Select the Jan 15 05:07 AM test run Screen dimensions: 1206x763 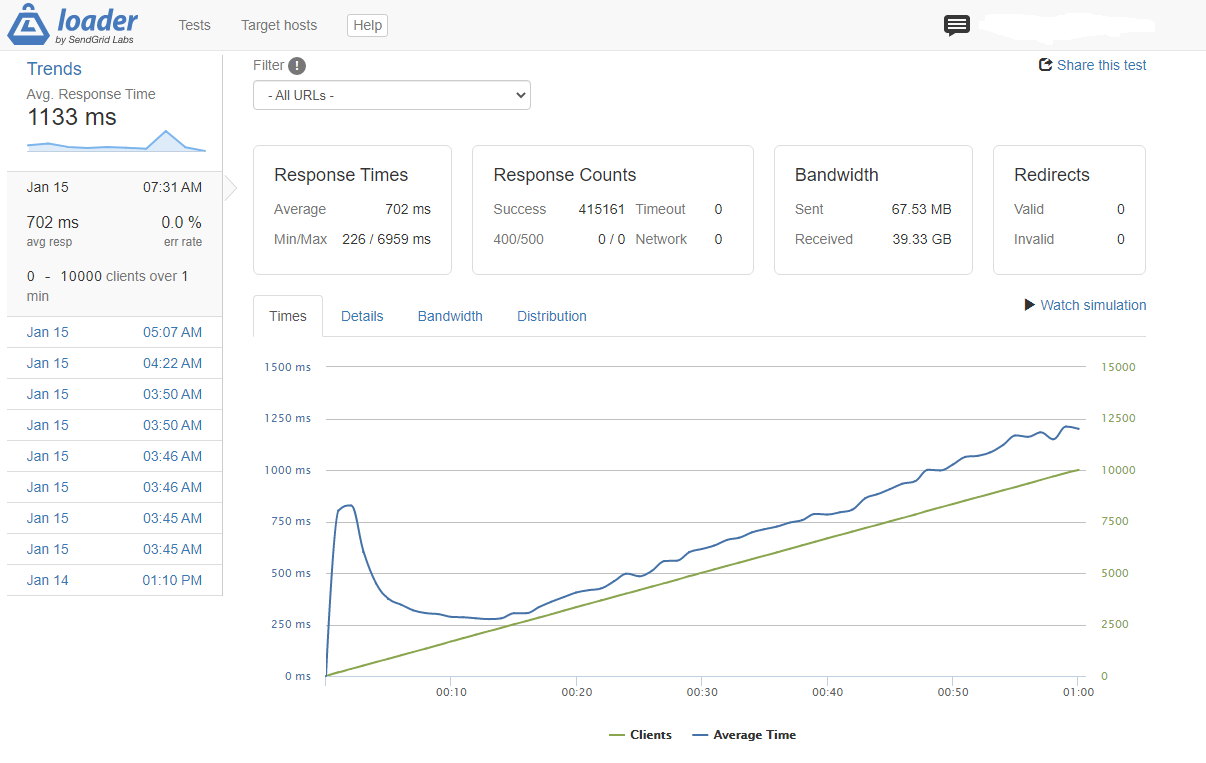[114, 332]
